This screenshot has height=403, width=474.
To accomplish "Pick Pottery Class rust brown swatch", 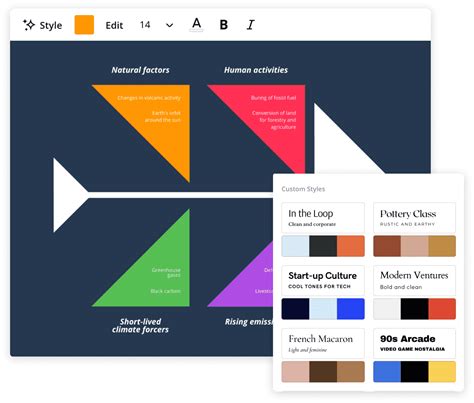I will pyautogui.click(x=387, y=246).
